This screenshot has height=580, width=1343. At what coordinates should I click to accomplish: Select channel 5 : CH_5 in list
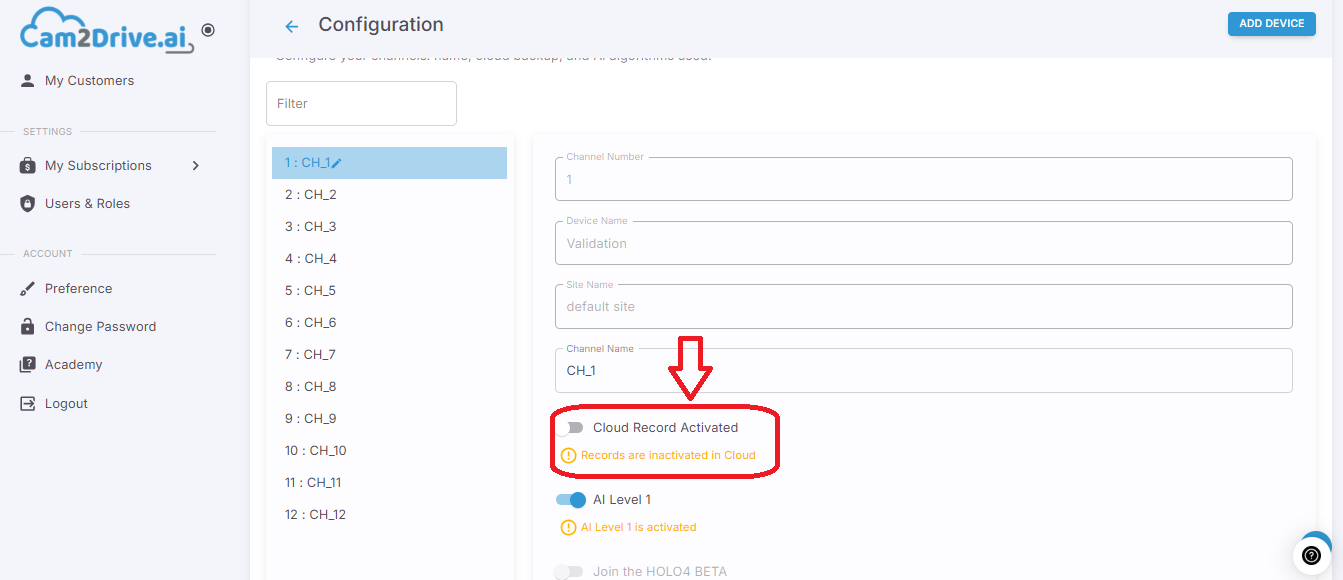389,291
